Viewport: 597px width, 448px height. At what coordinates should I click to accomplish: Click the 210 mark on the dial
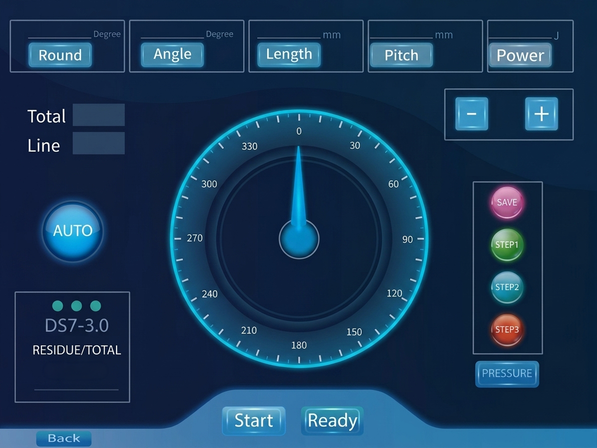(249, 330)
